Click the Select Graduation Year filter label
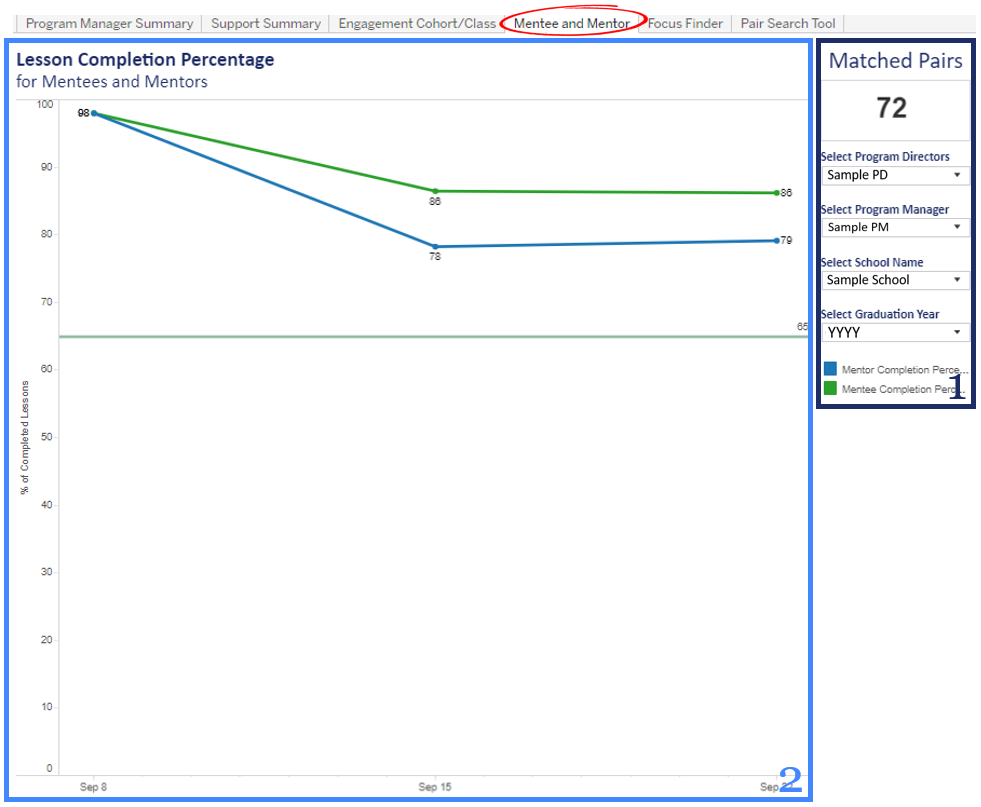 click(880, 314)
